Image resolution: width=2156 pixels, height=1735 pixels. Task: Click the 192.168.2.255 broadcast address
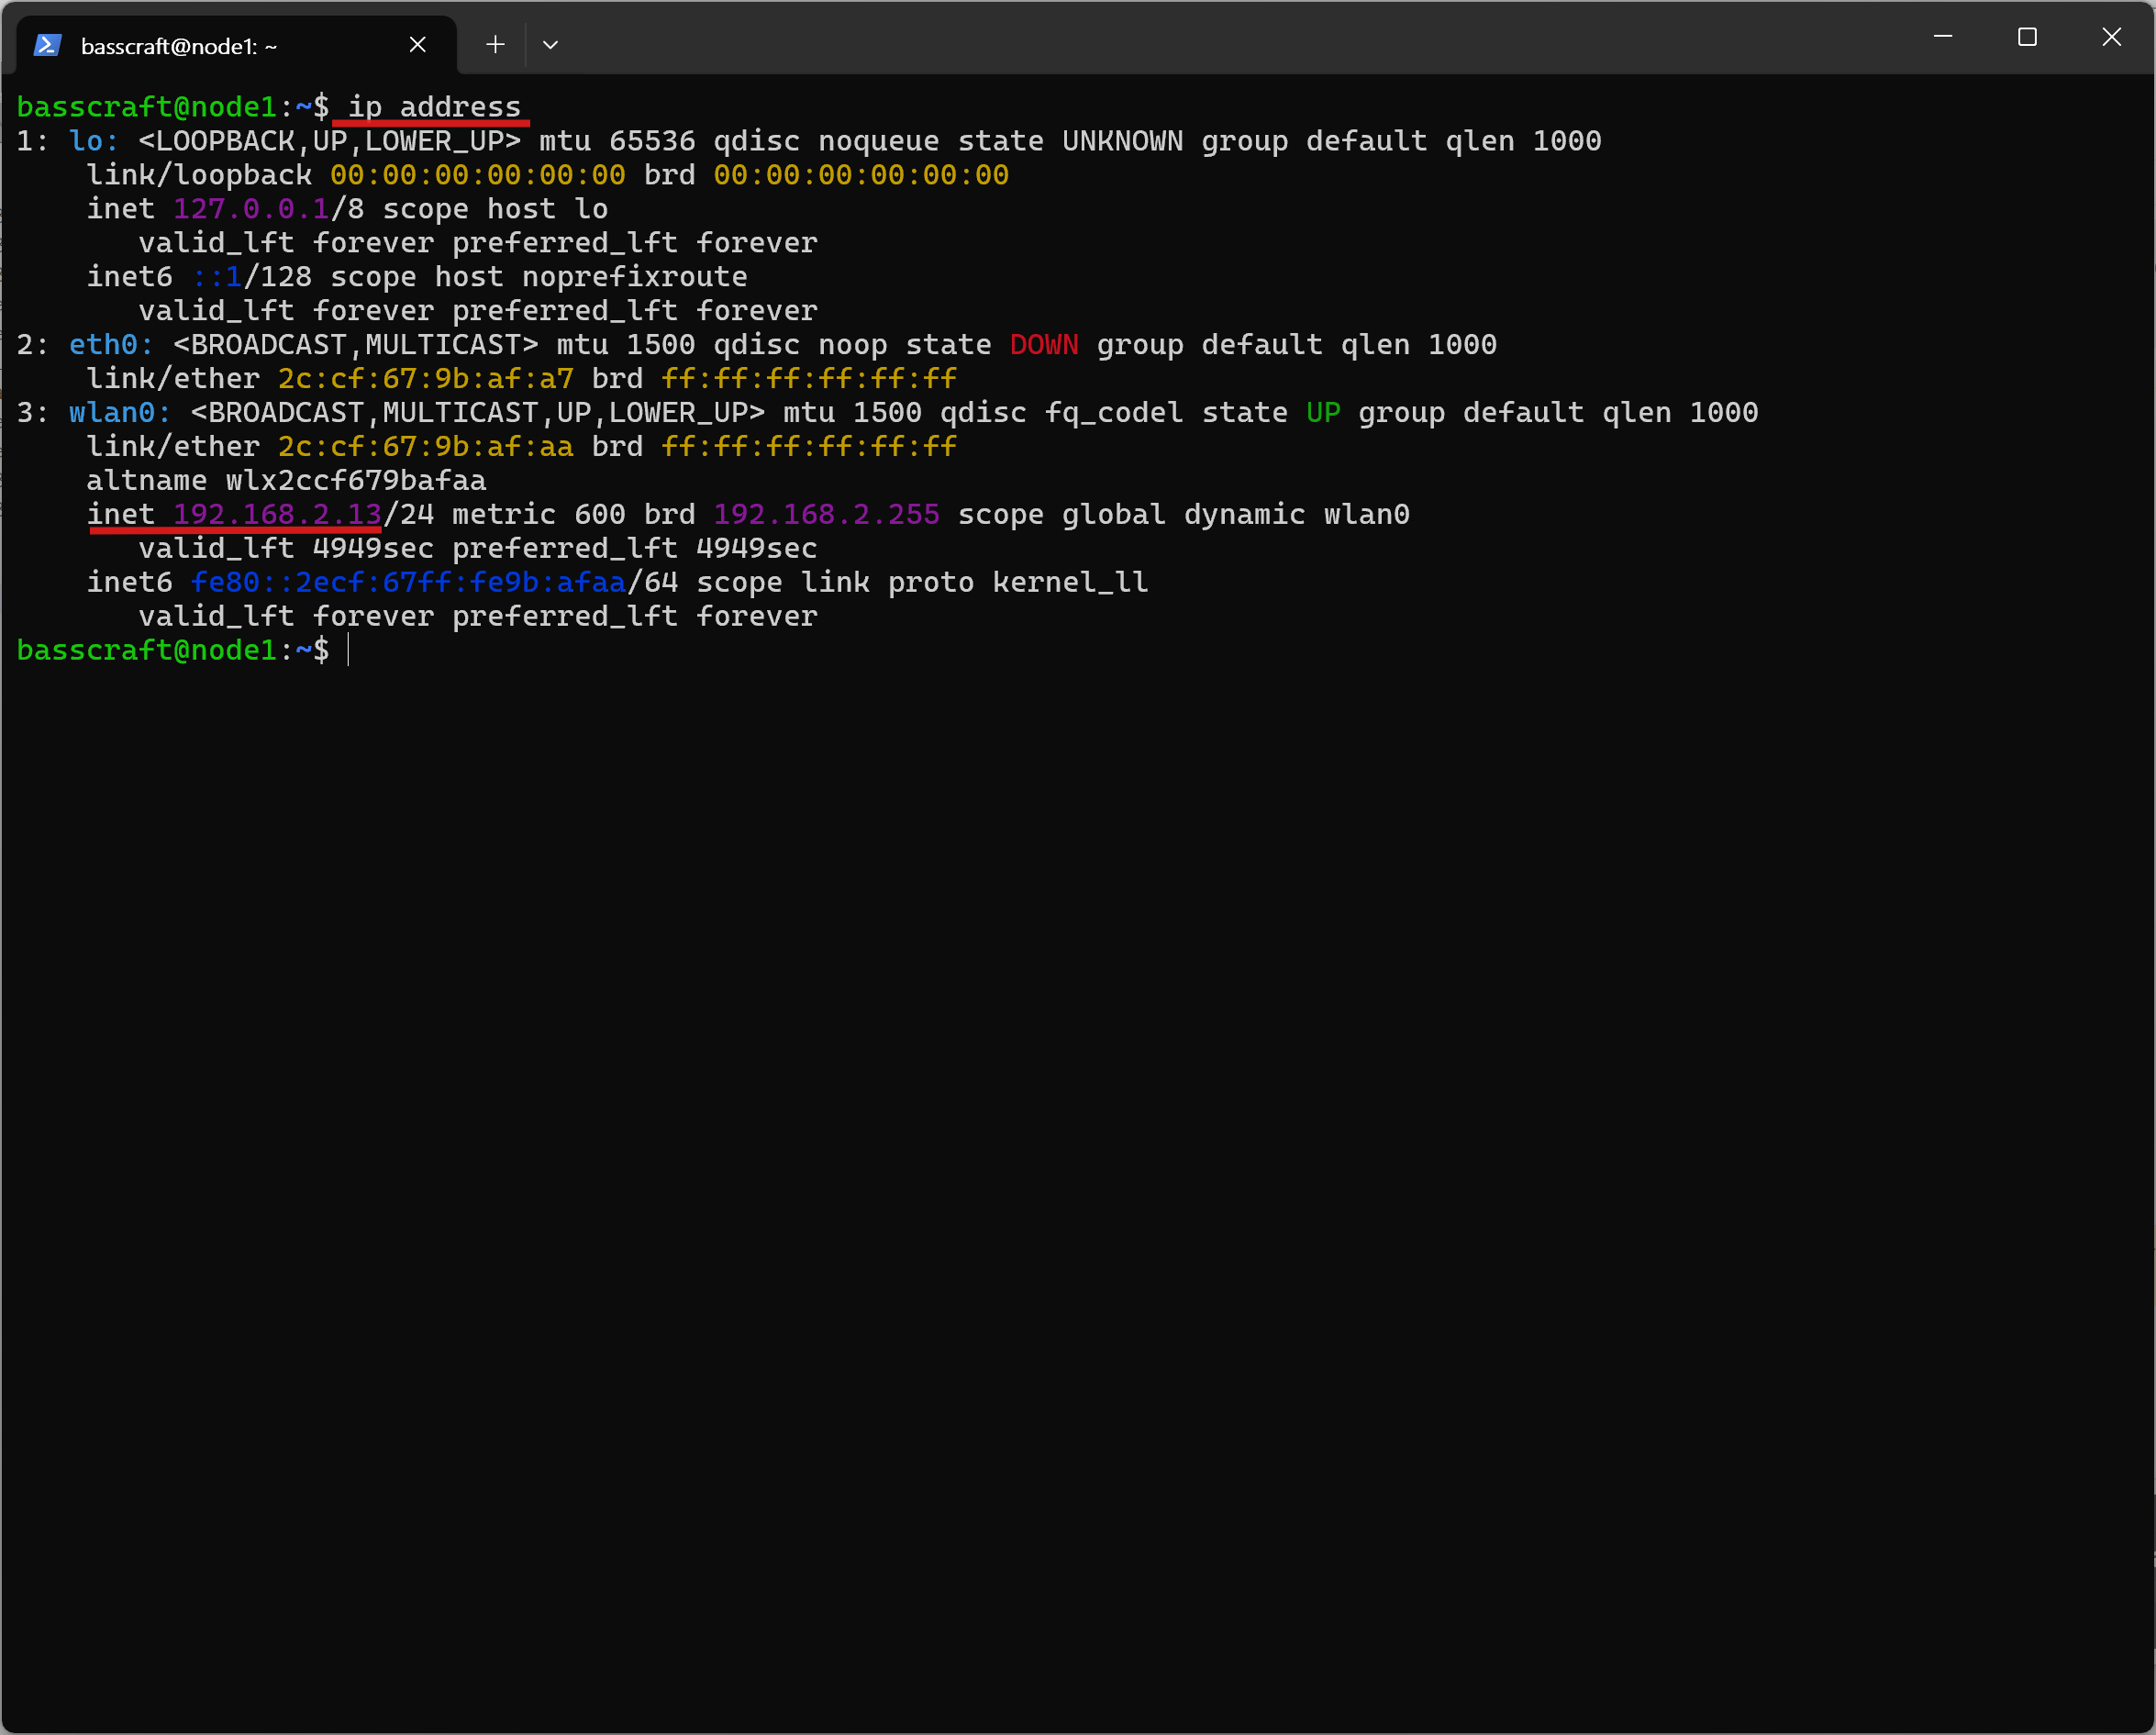click(x=826, y=514)
